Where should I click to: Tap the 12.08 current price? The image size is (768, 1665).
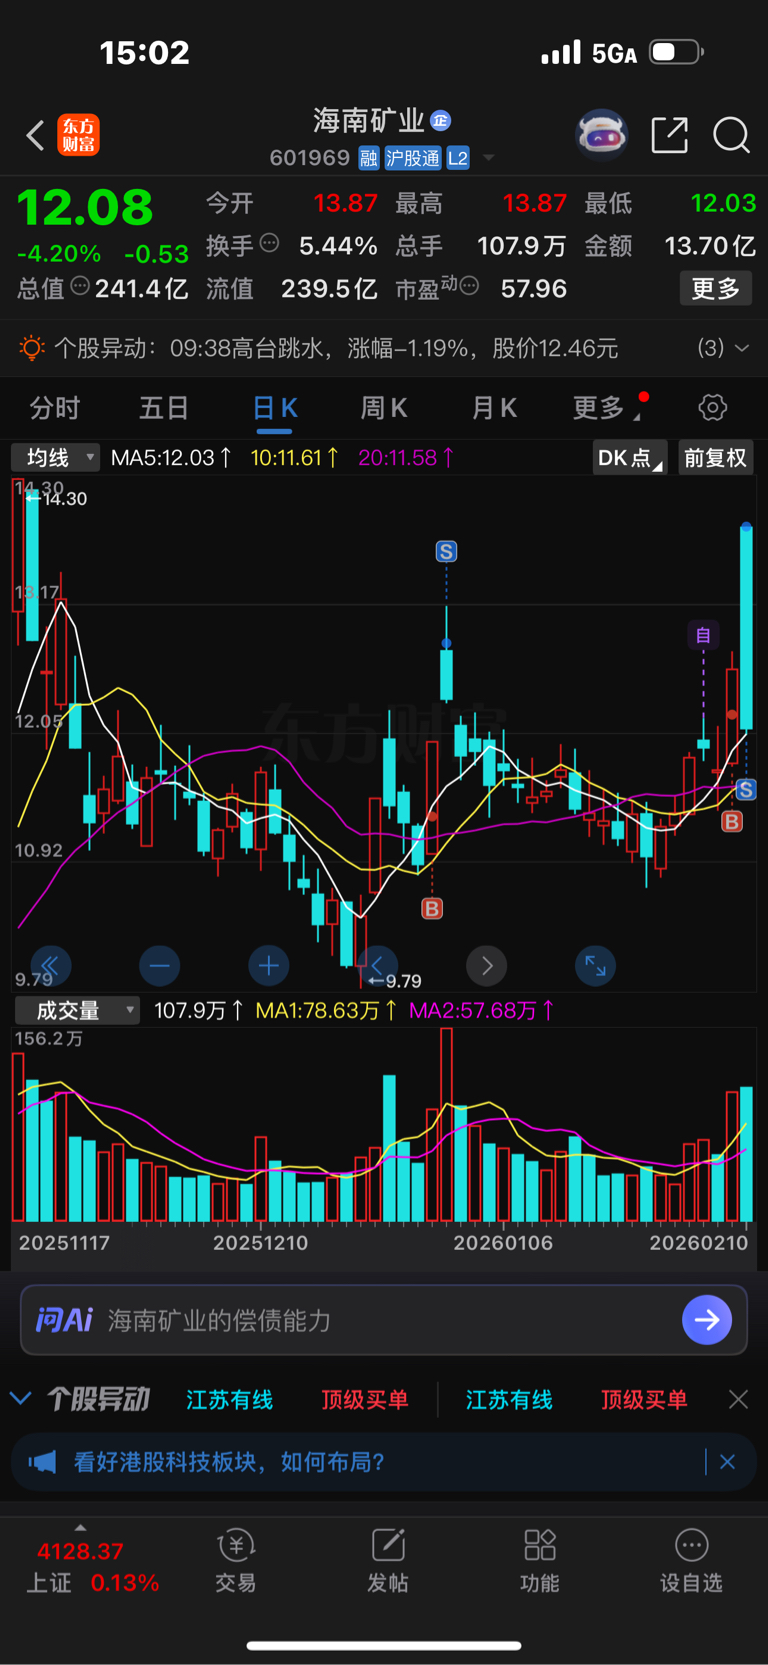pyautogui.click(x=85, y=208)
